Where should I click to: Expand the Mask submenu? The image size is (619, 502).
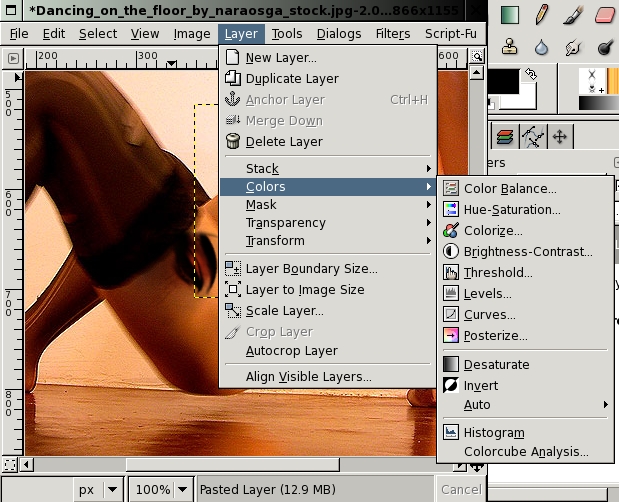(x=328, y=204)
